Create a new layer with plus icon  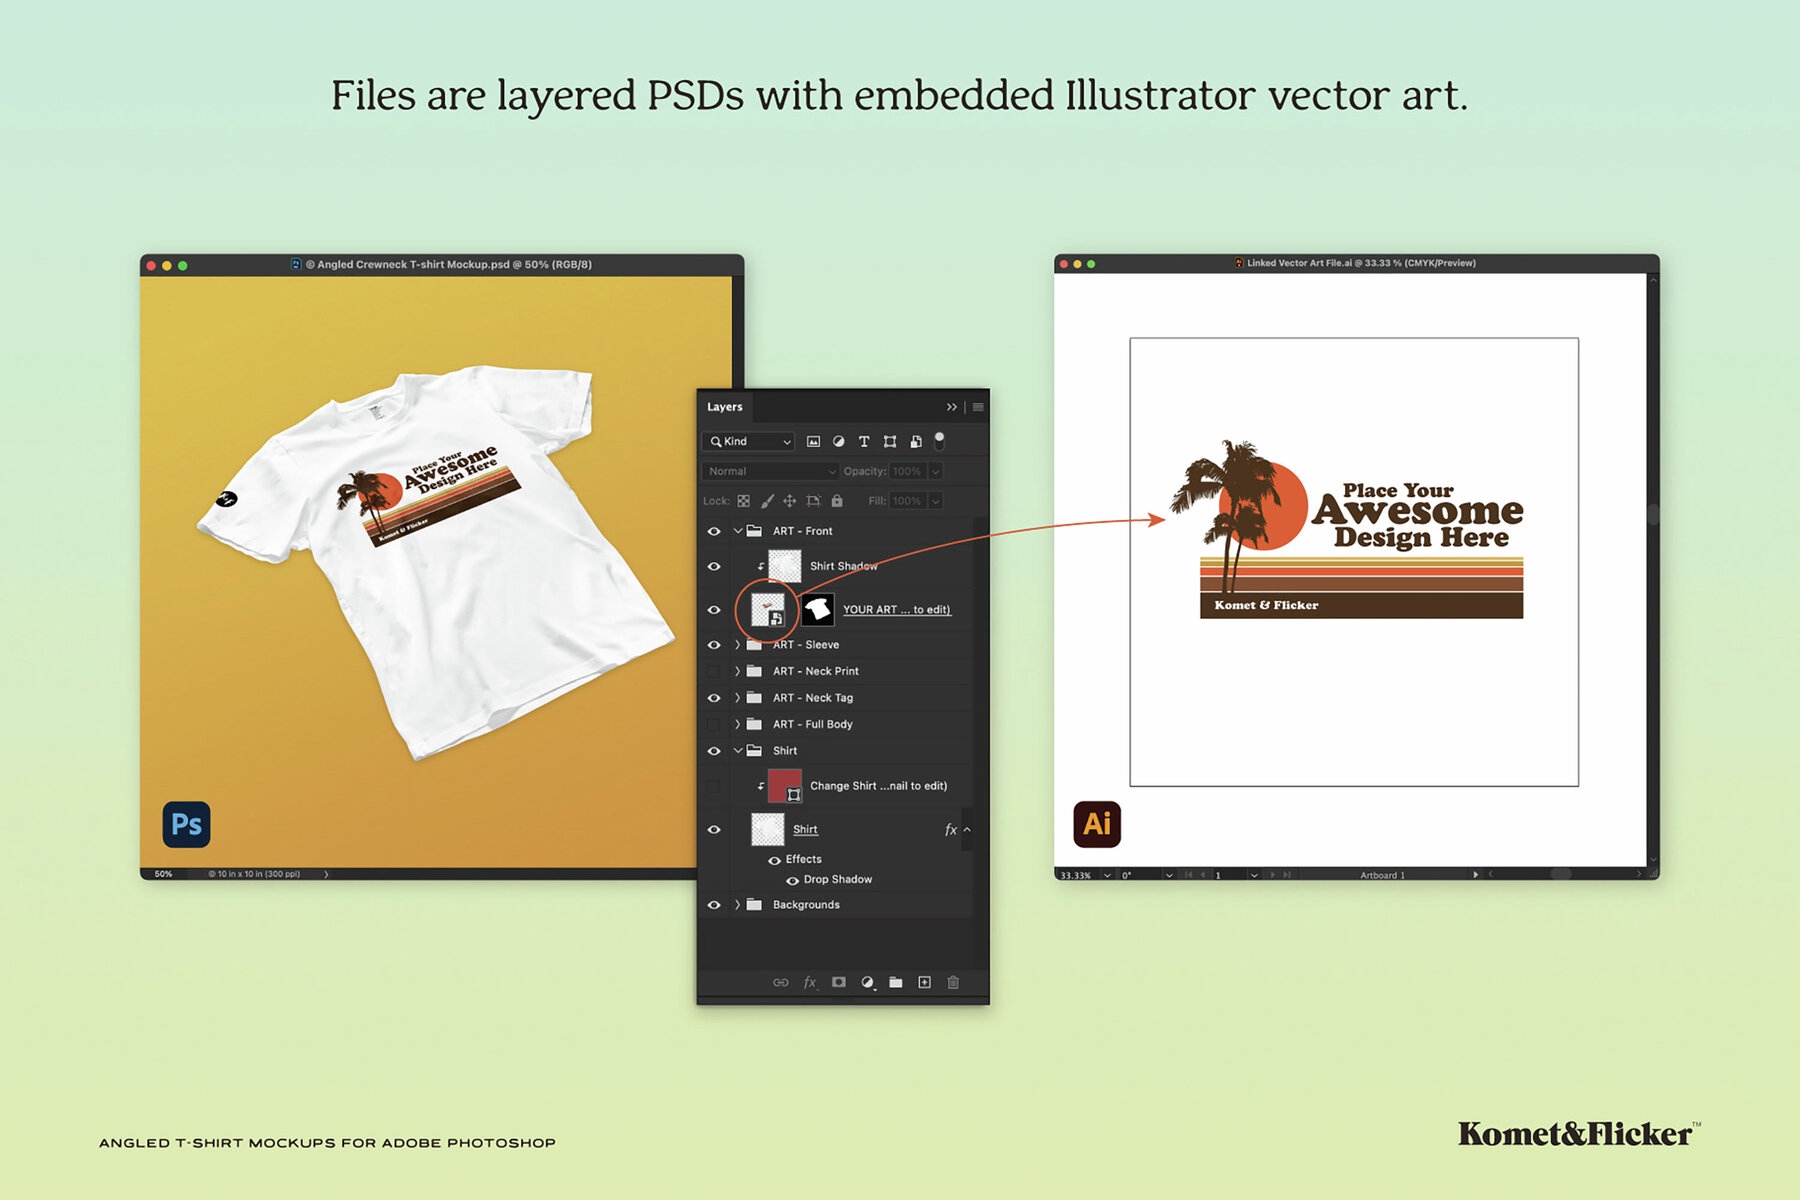[924, 982]
